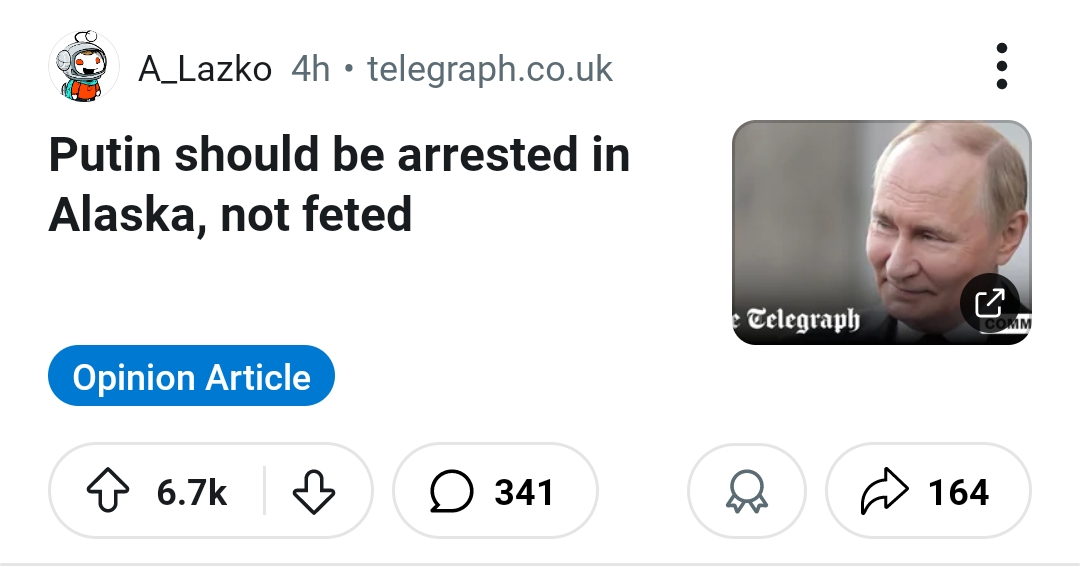Give an award using the ribbon icon
The image size is (1080, 579).
[x=746, y=492]
